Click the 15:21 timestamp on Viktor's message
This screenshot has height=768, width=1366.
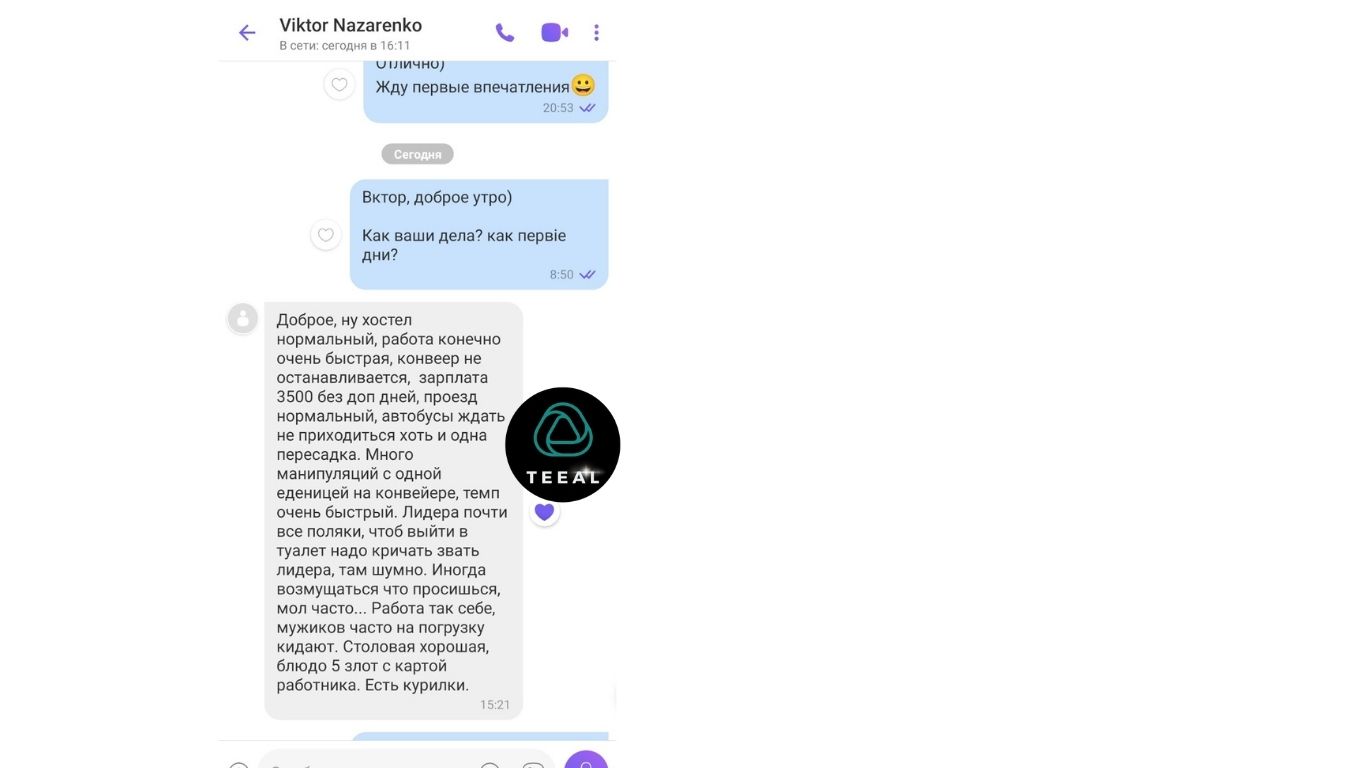click(x=495, y=705)
